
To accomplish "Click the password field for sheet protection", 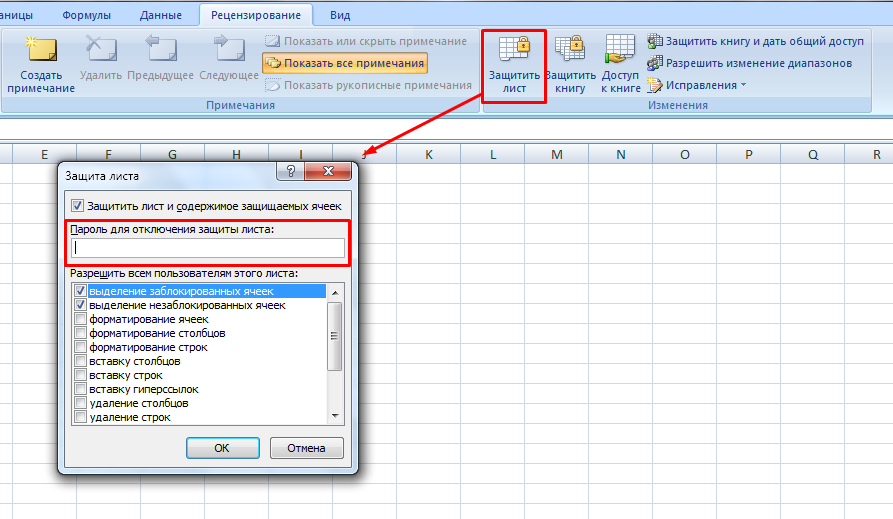I will click(x=208, y=248).
